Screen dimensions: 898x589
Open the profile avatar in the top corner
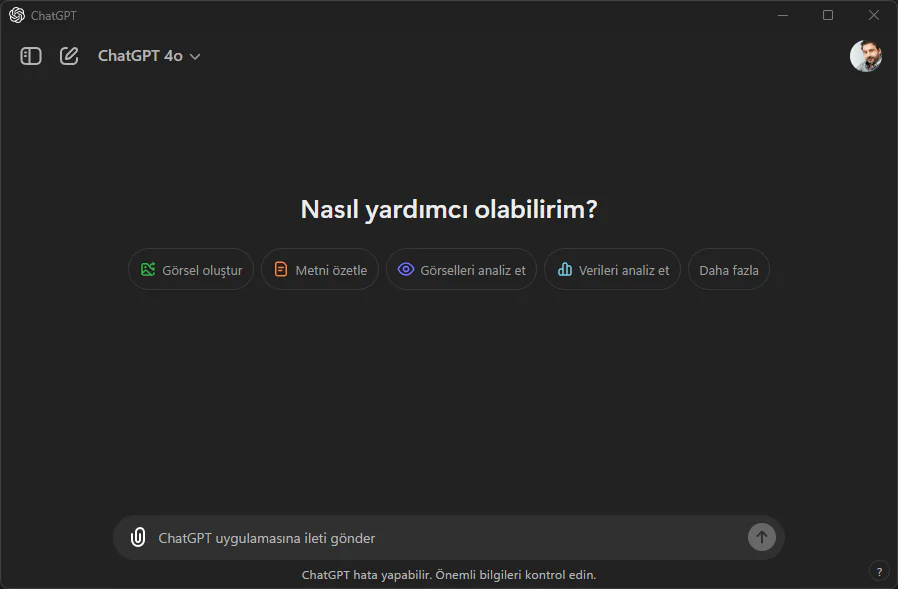865,56
